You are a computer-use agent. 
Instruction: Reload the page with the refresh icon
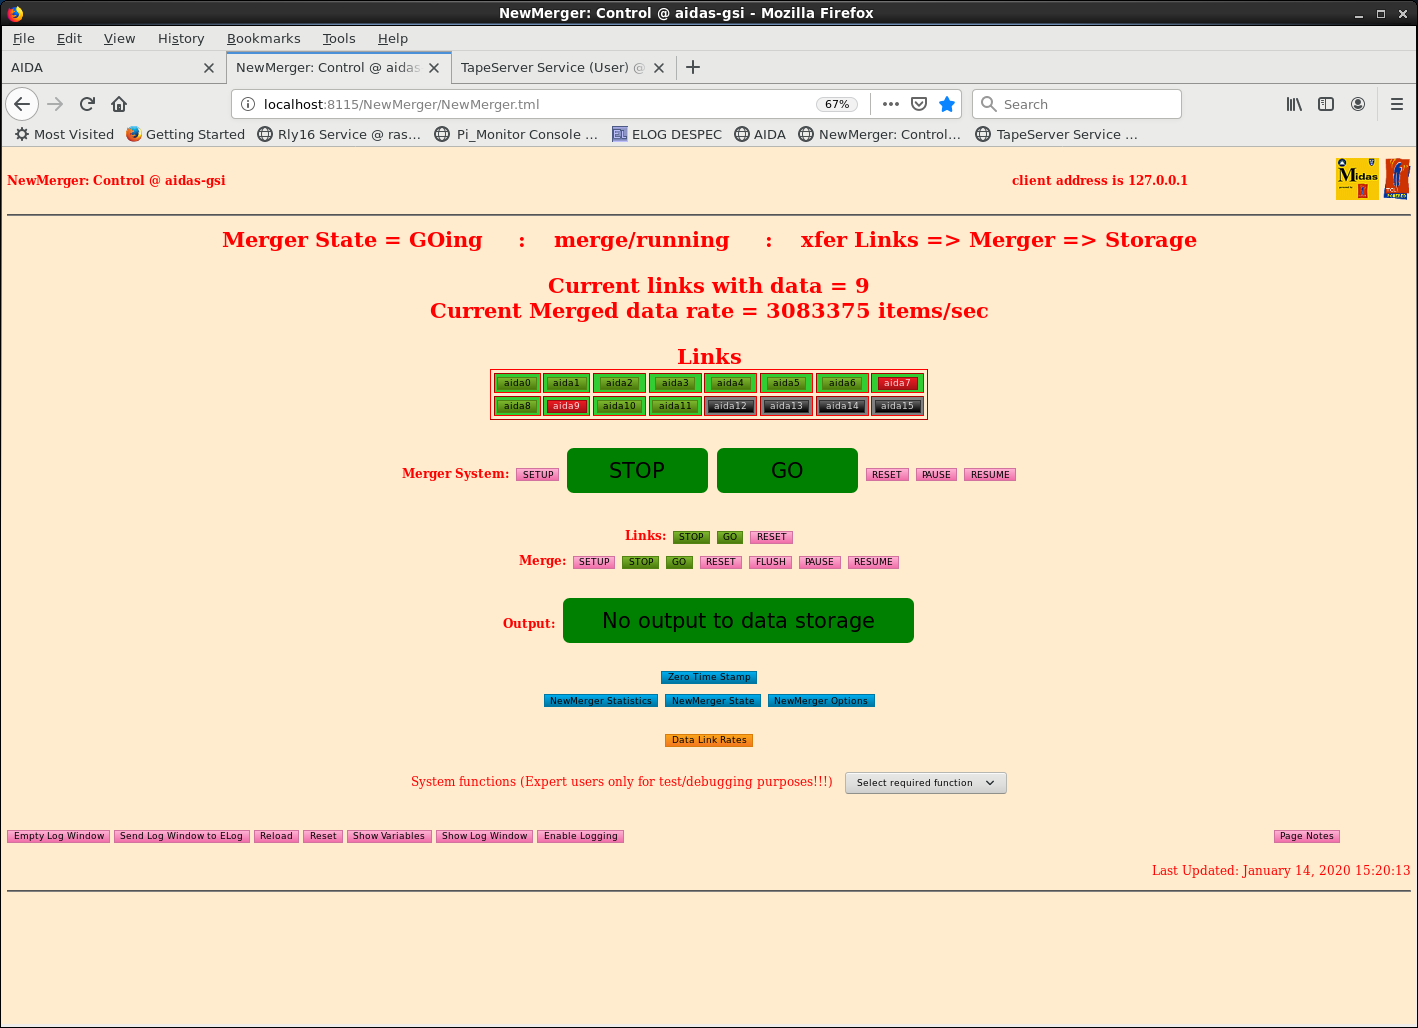(x=87, y=104)
